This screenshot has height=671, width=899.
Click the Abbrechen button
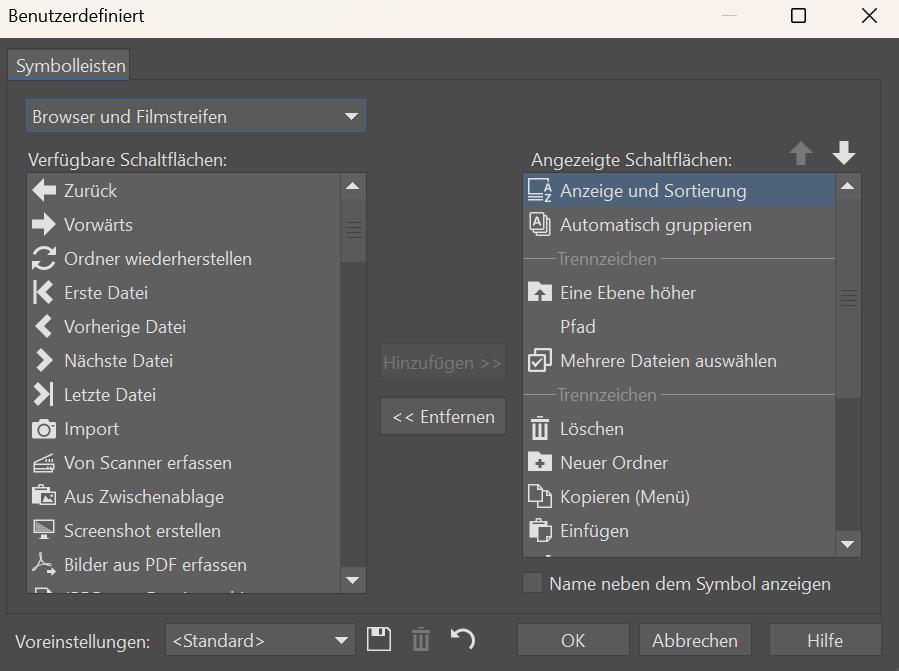[695, 640]
